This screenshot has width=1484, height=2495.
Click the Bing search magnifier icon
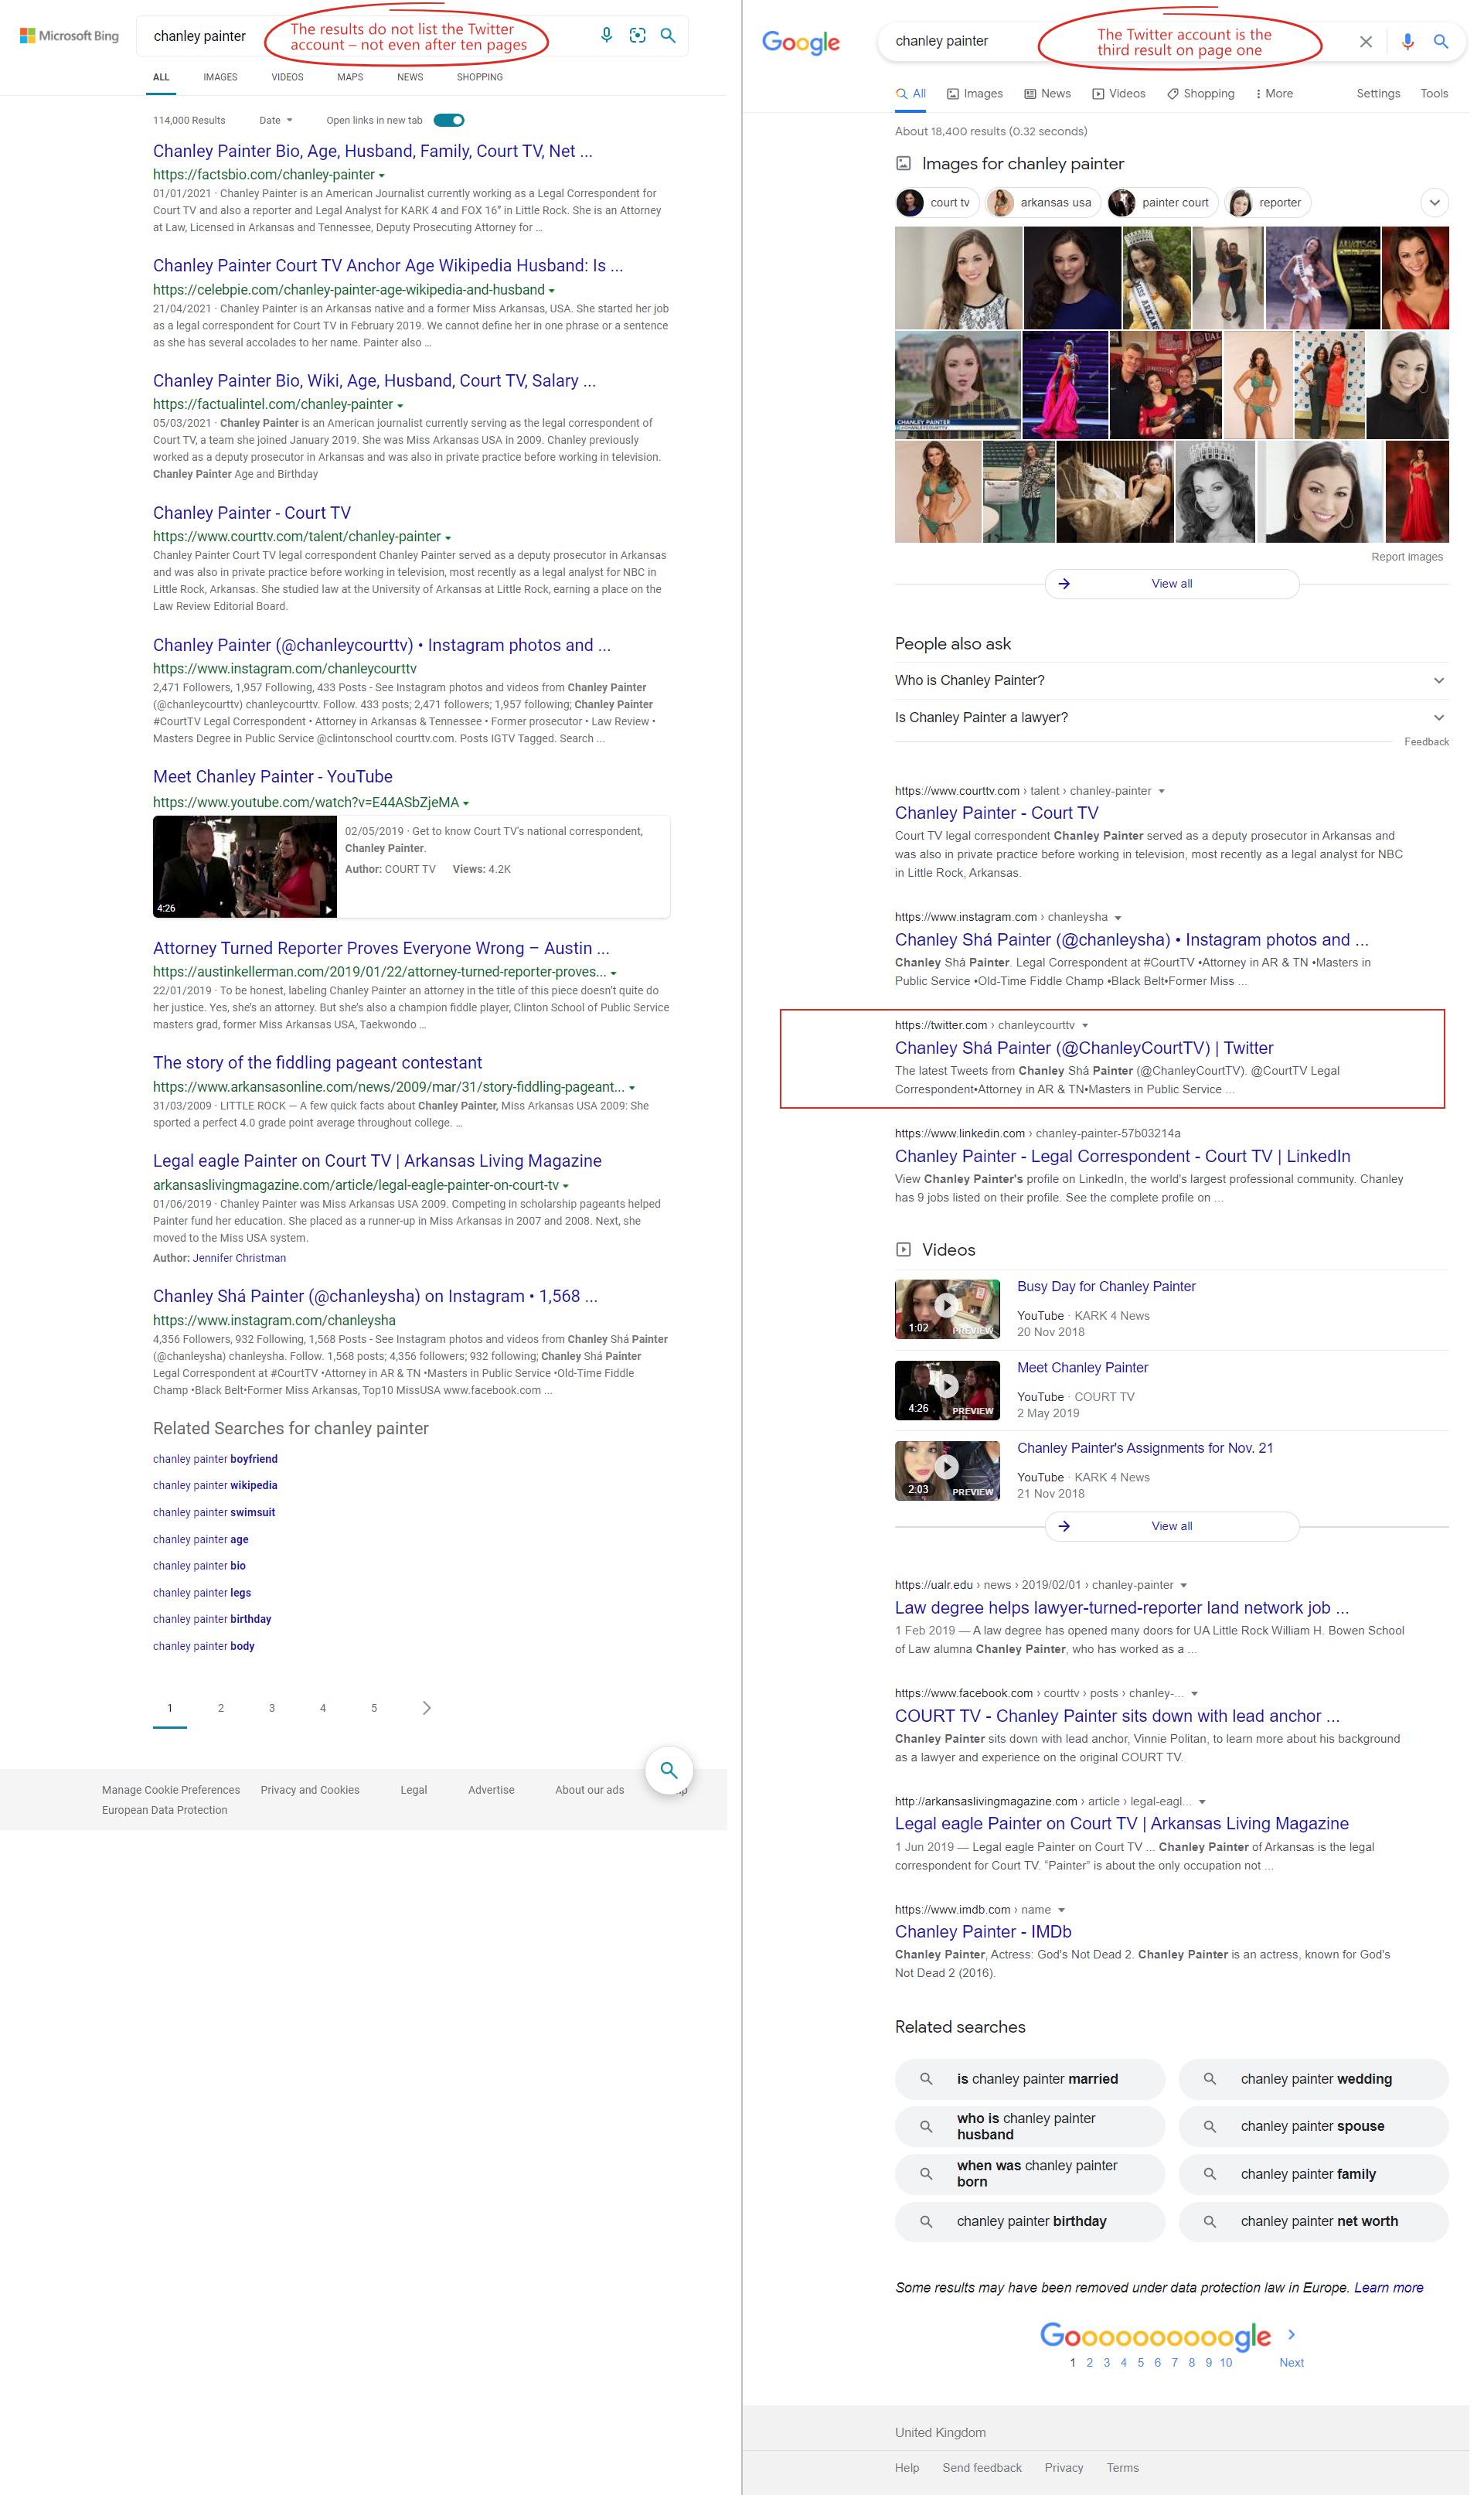[x=668, y=35]
